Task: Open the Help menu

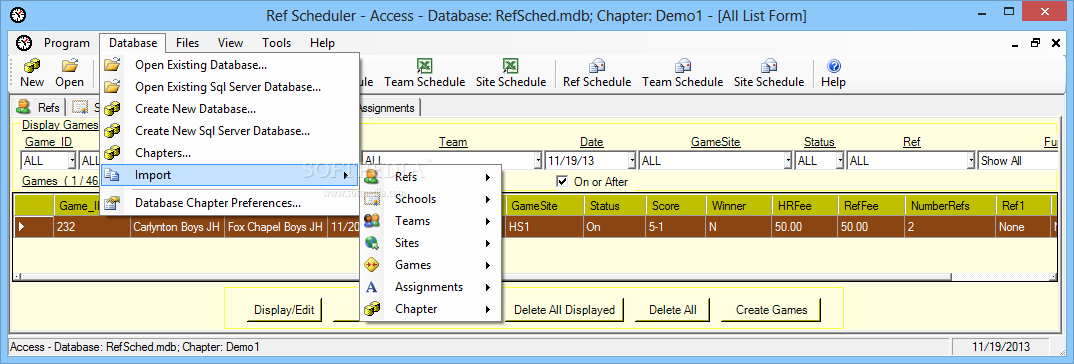Action: (322, 43)
